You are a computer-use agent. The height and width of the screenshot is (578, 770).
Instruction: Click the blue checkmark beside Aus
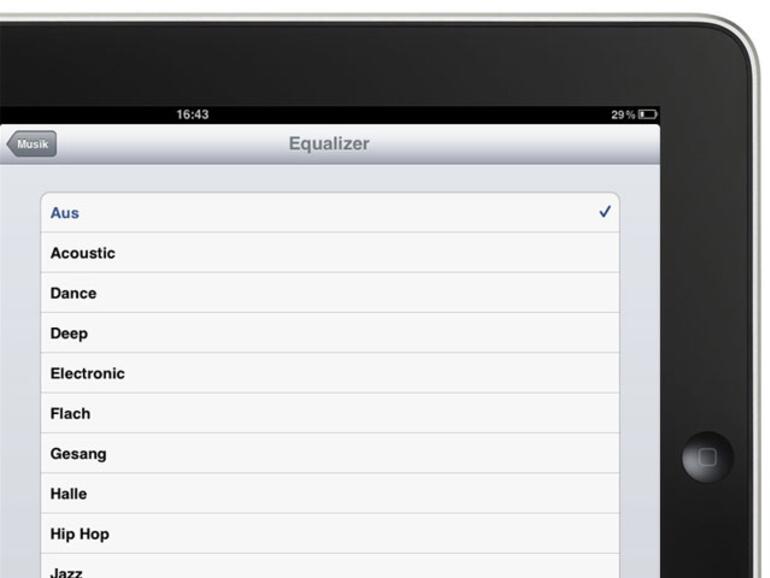605,212
